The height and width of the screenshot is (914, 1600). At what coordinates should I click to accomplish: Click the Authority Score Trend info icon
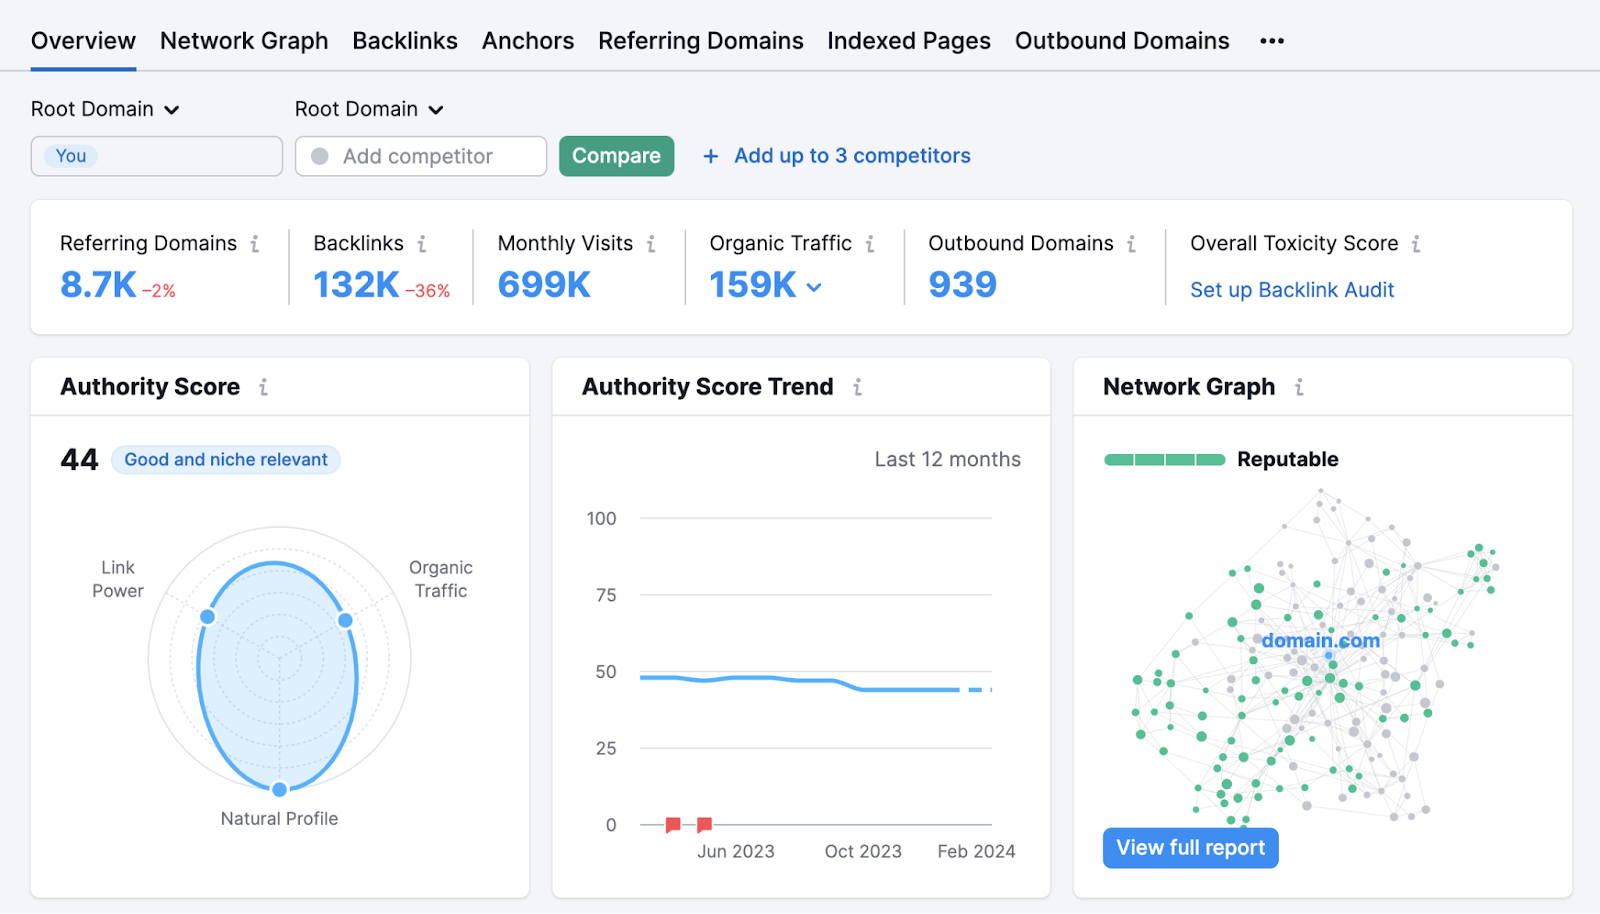(x=858, y=387)
